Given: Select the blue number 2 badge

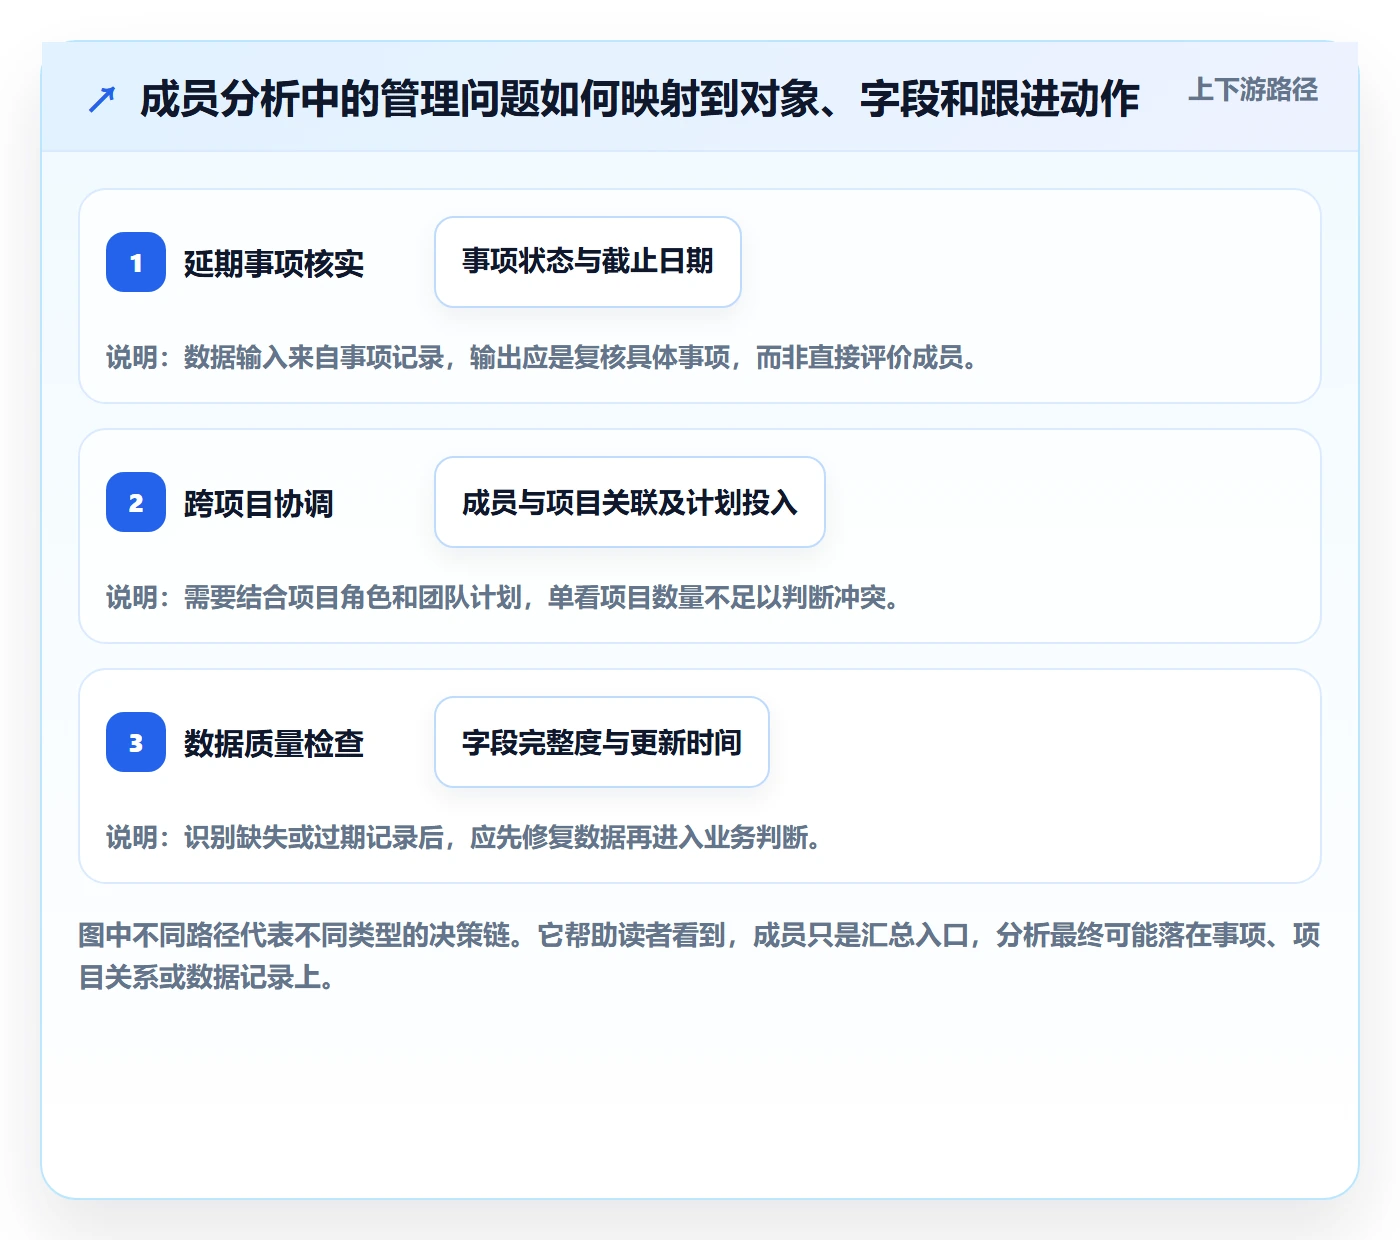Looking at the screenshot, I should [x=136, y=502].
